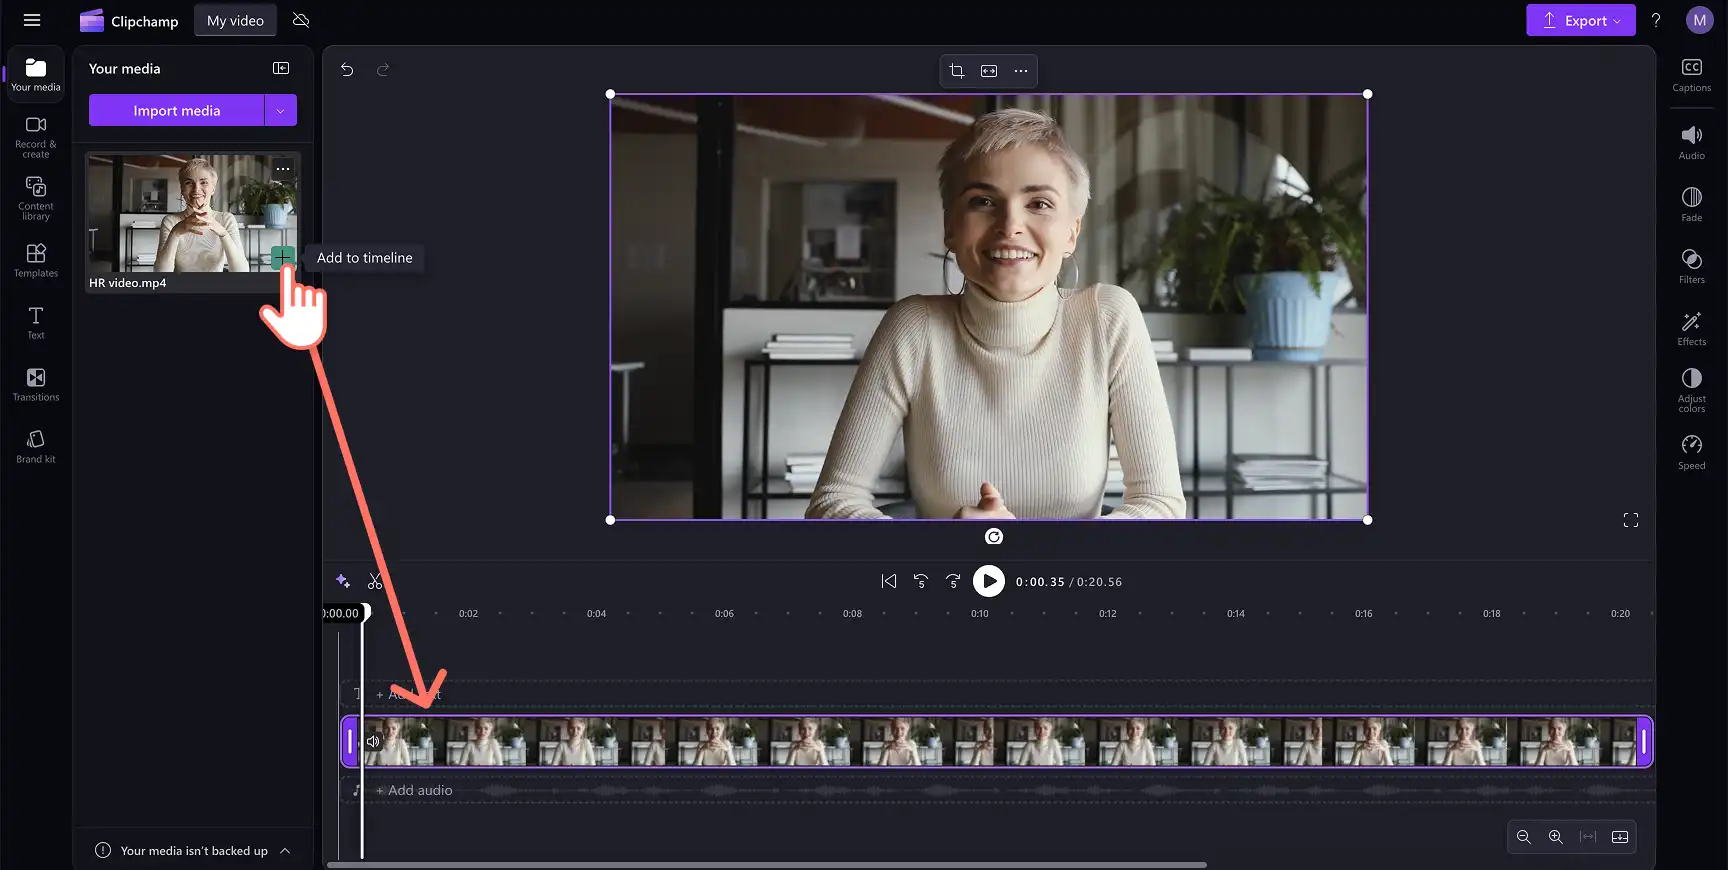Screen dimensions: 1728x870
Task: Open the Effects panel
Action: pyautogui.click(x=1692, y=328)
